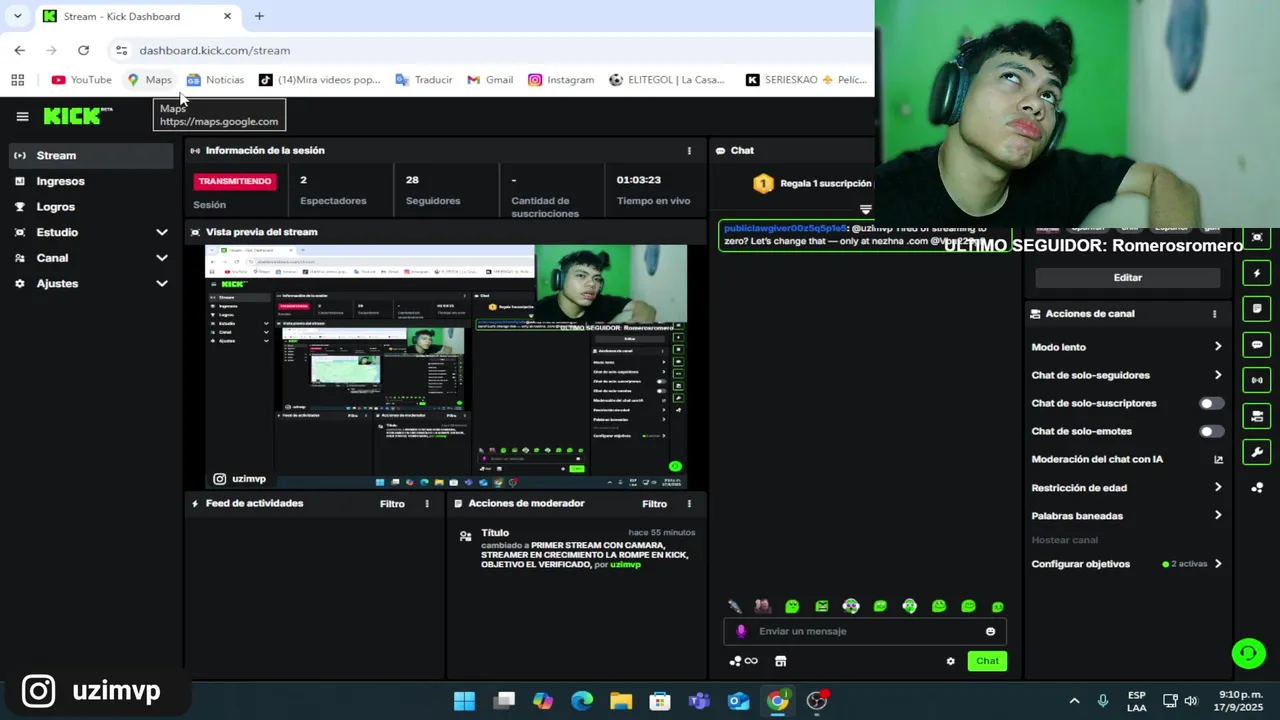
Task: Open volume control in system tray
Action: pos(1191,701)
